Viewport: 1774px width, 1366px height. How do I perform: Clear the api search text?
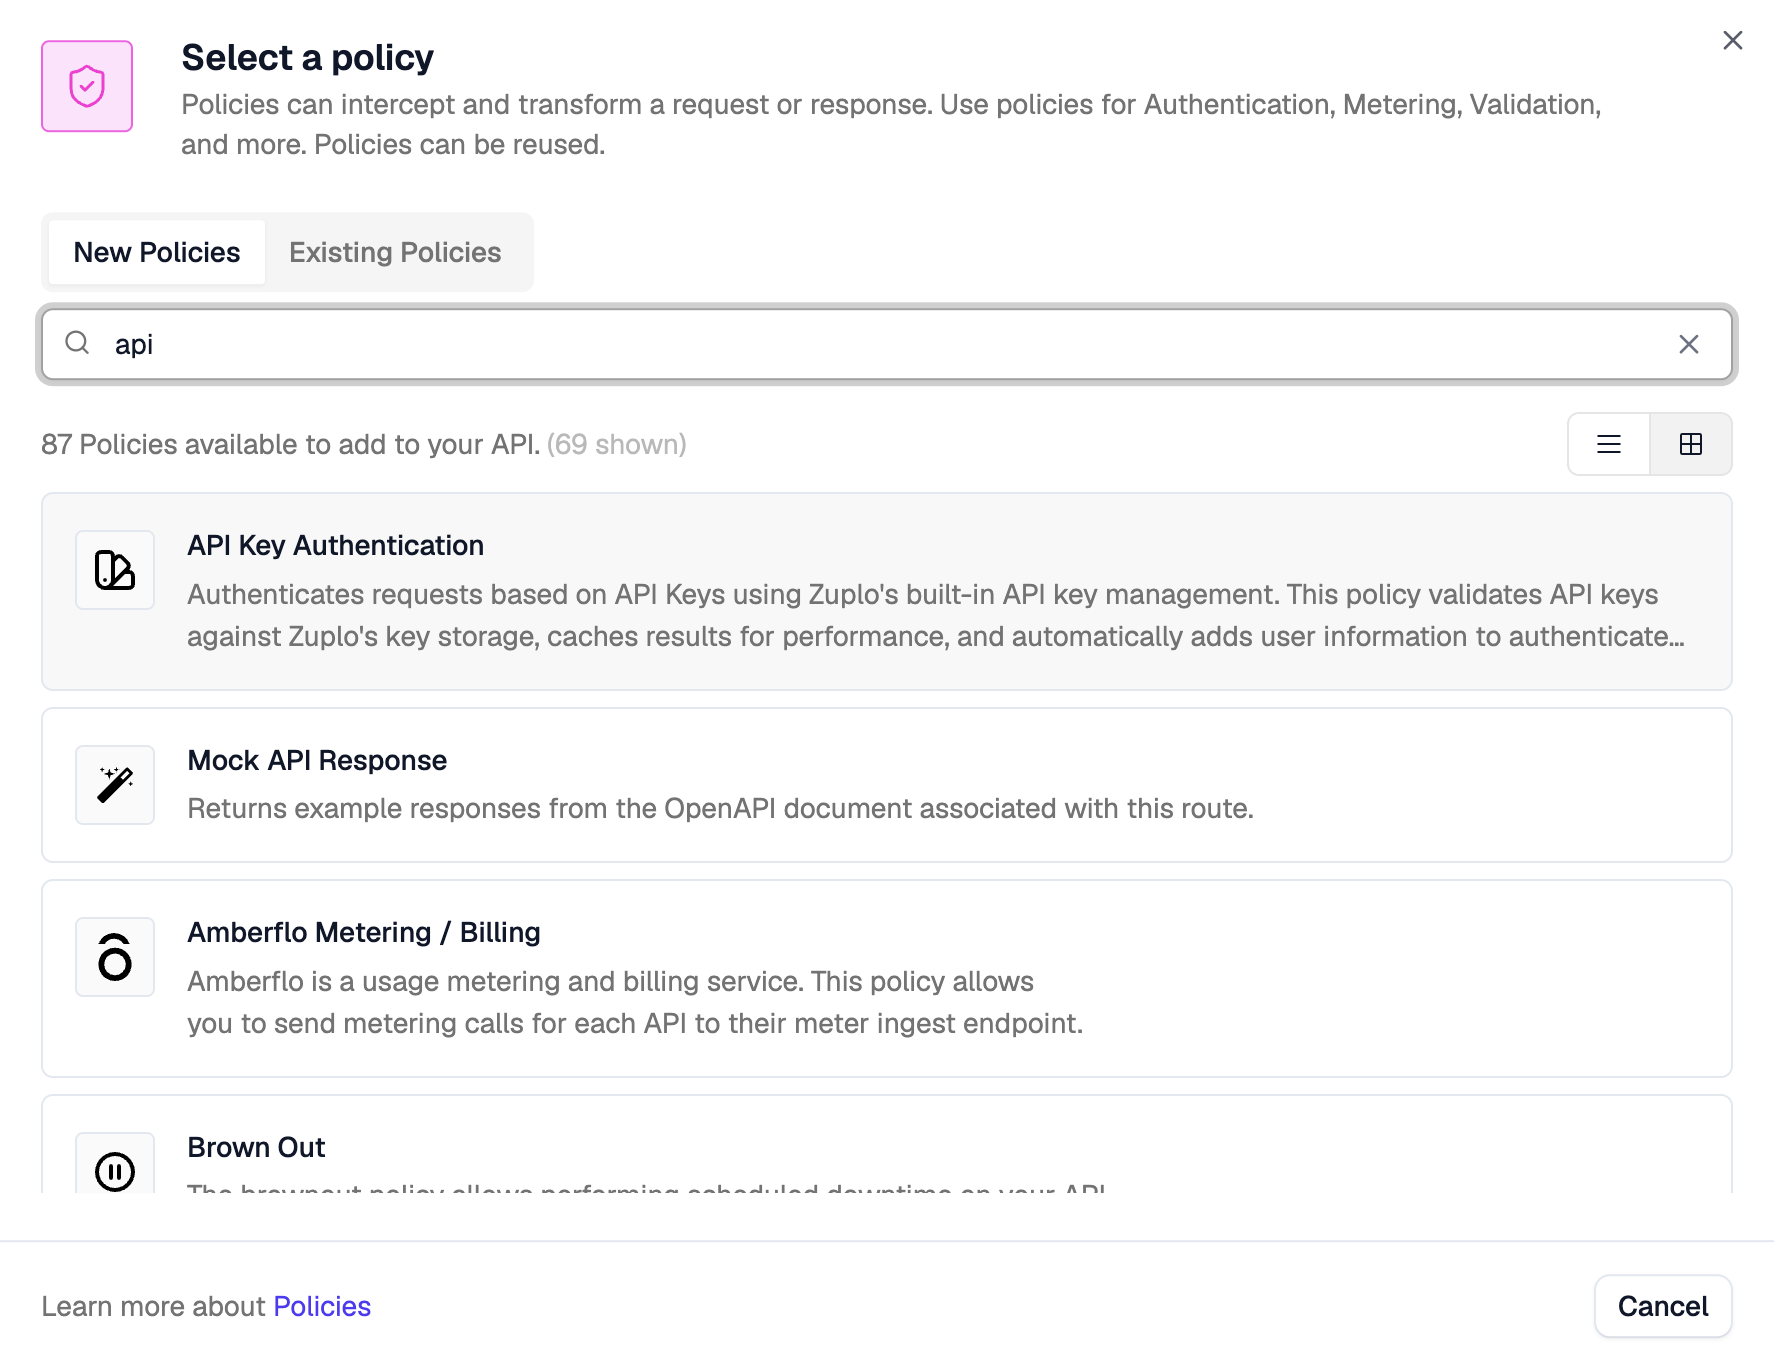(1690, 343)
